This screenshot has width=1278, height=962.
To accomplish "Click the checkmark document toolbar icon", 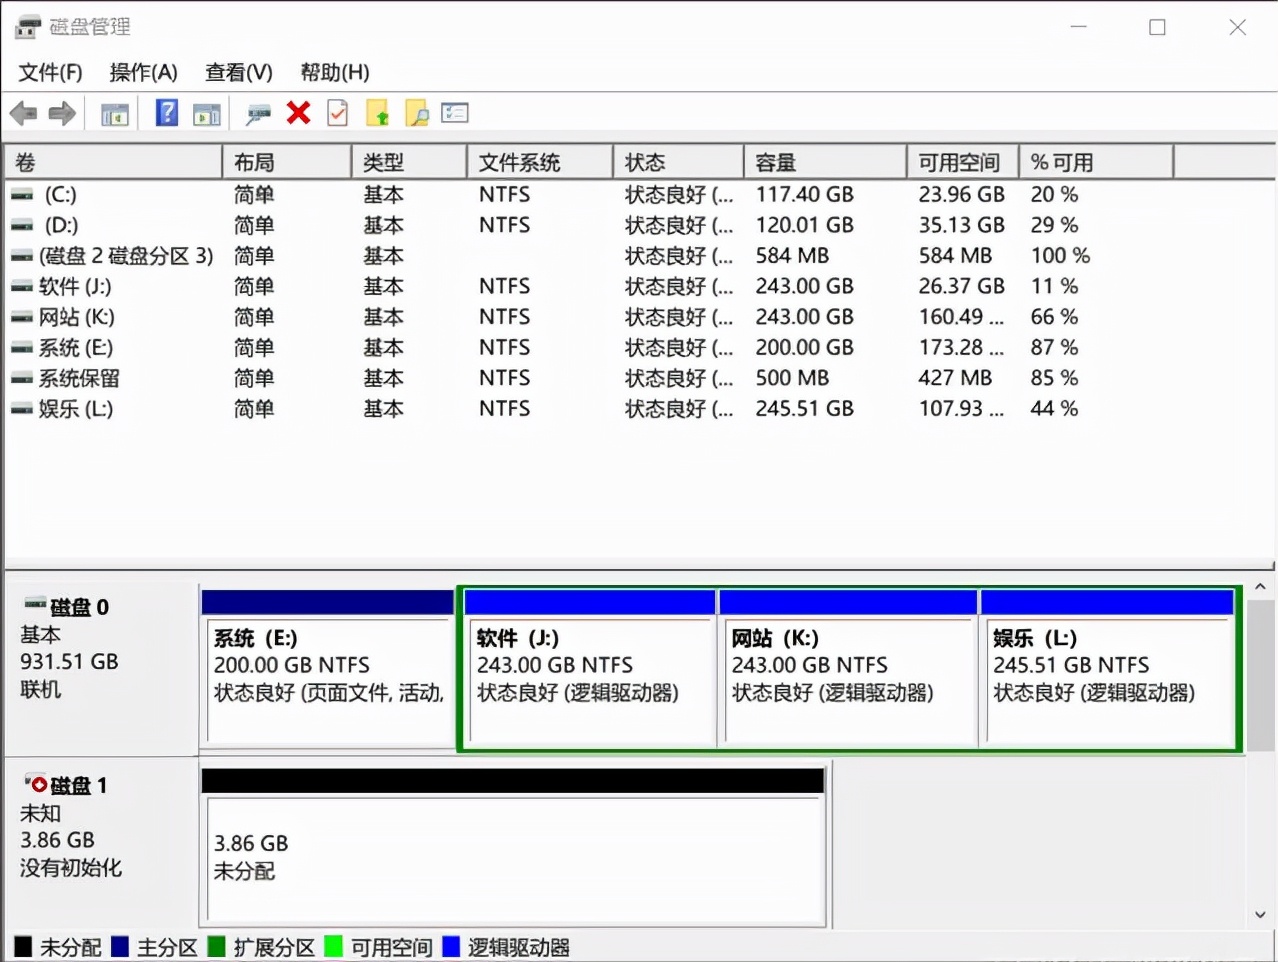I will (337, 113).
